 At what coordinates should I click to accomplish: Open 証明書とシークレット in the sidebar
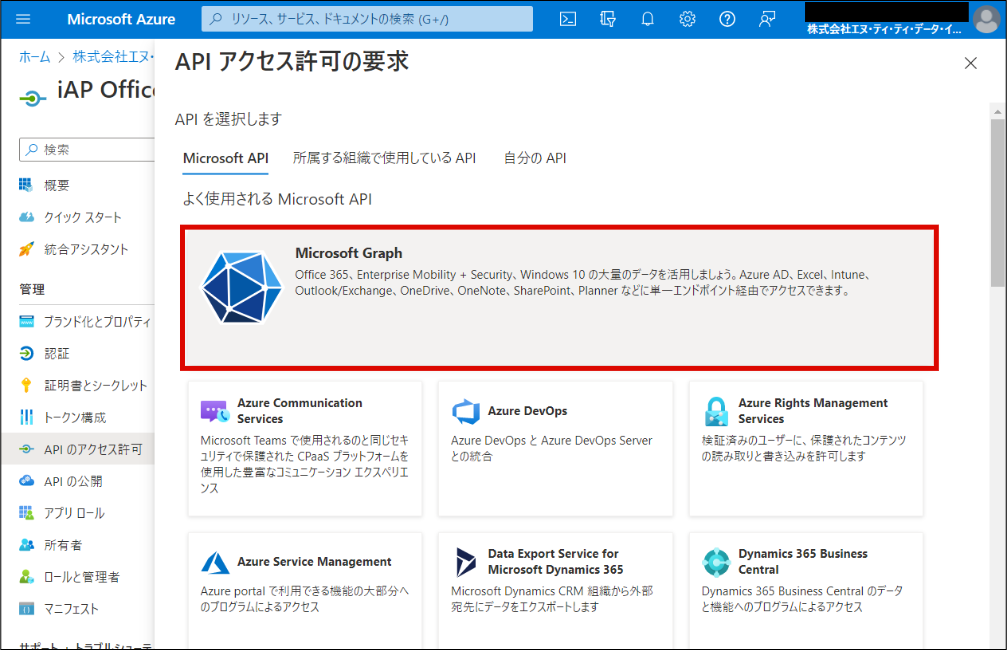click(95, 385)
